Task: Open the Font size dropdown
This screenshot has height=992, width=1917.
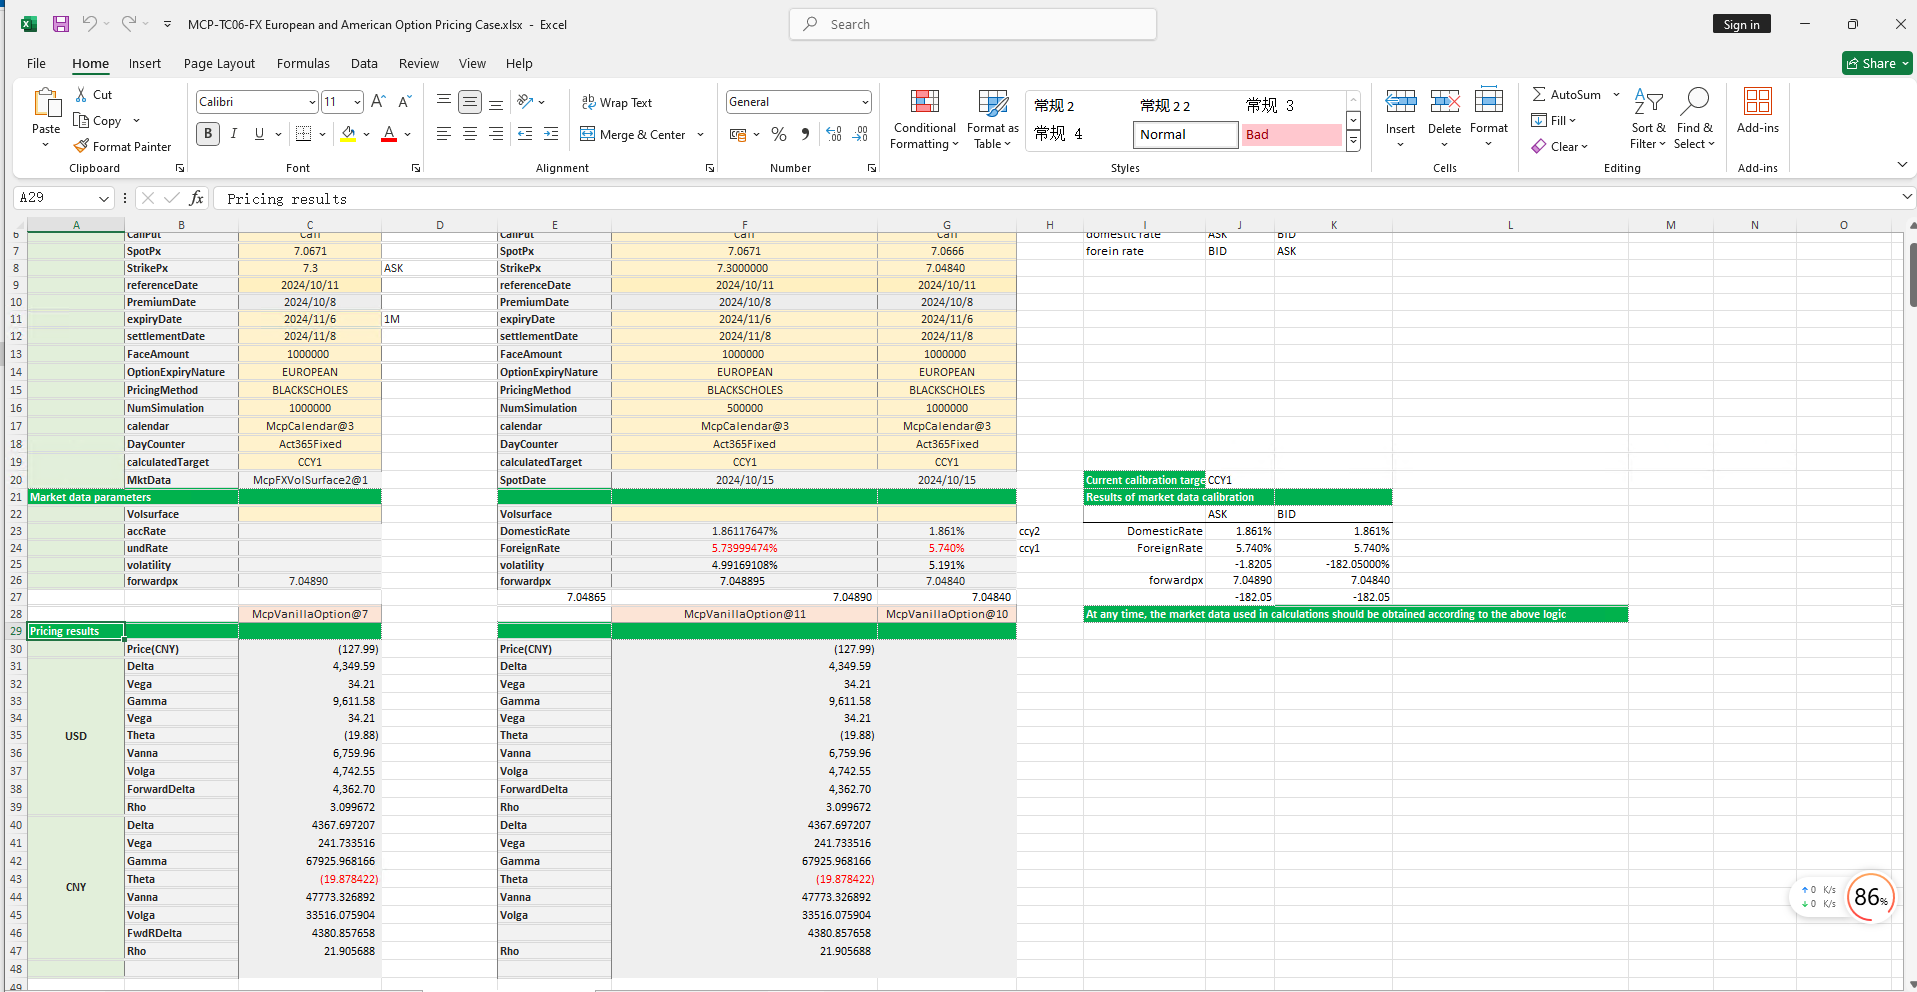Action: (x=357, y=102)
